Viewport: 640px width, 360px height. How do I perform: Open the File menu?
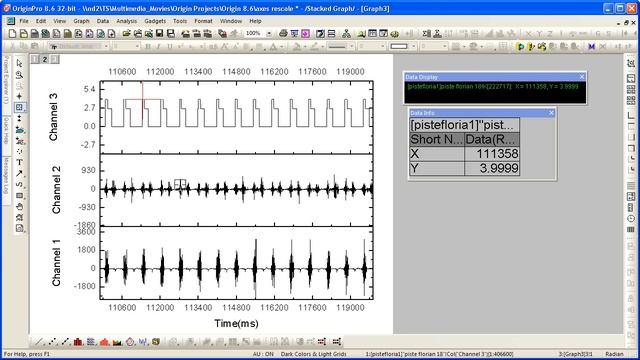(x=24, y=21)
